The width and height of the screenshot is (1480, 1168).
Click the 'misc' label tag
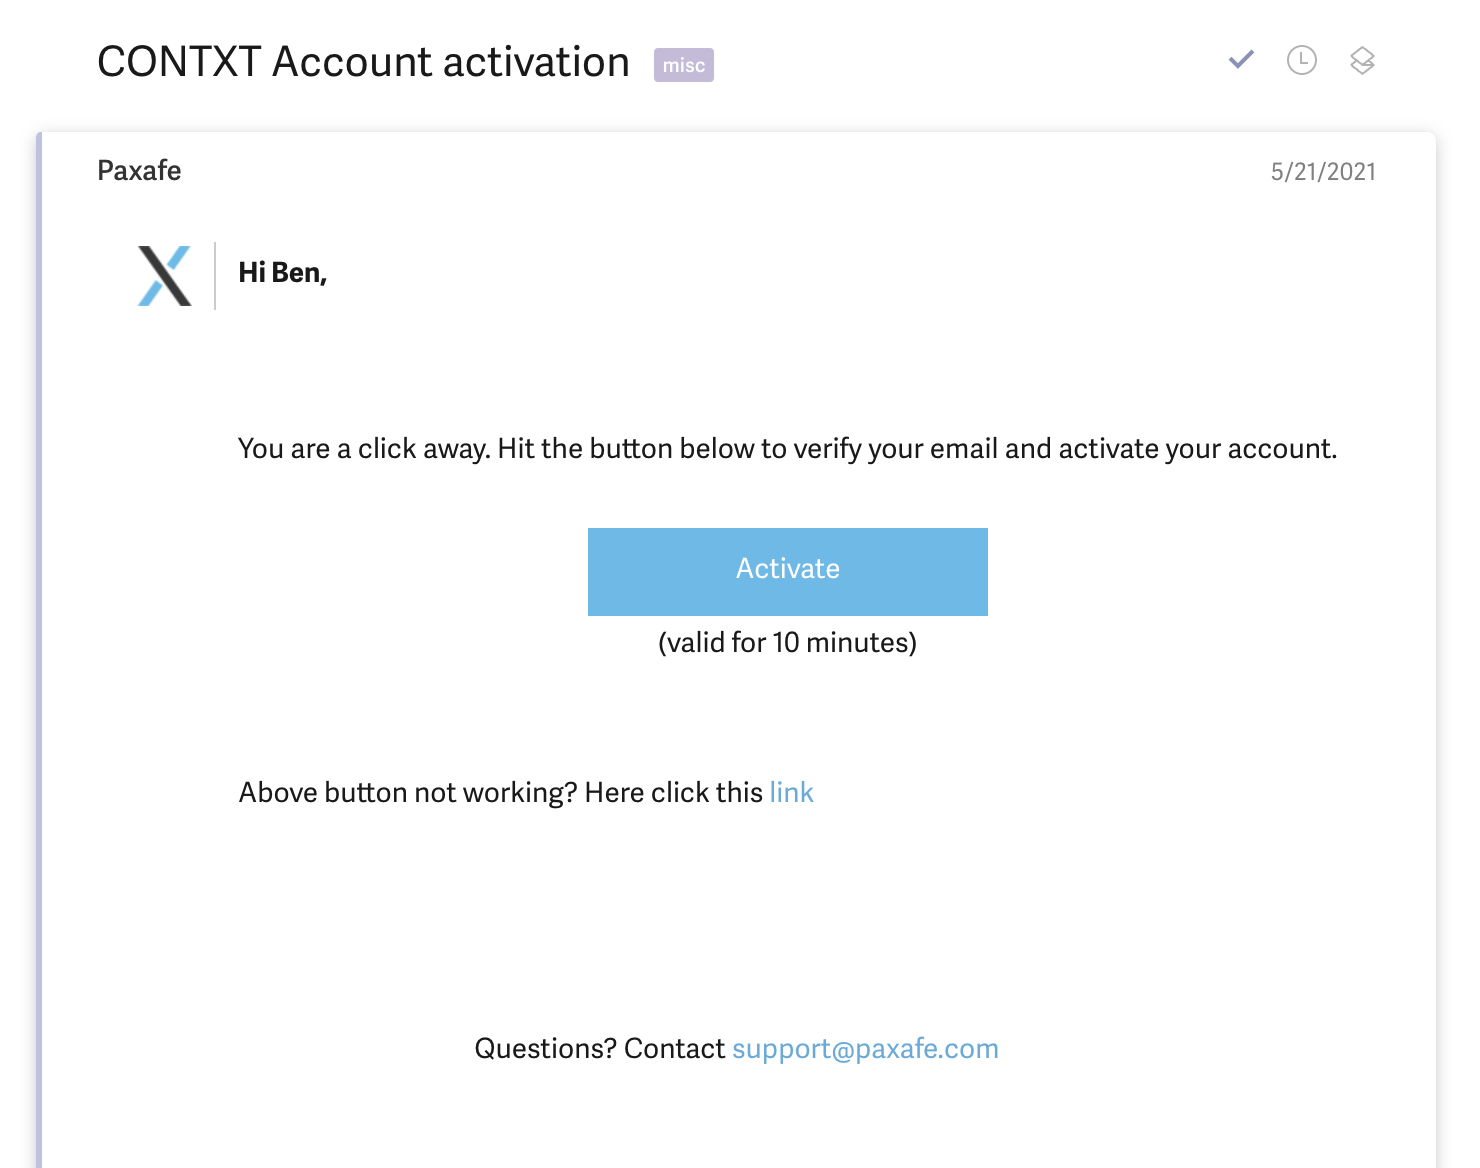tap(684, 65)
